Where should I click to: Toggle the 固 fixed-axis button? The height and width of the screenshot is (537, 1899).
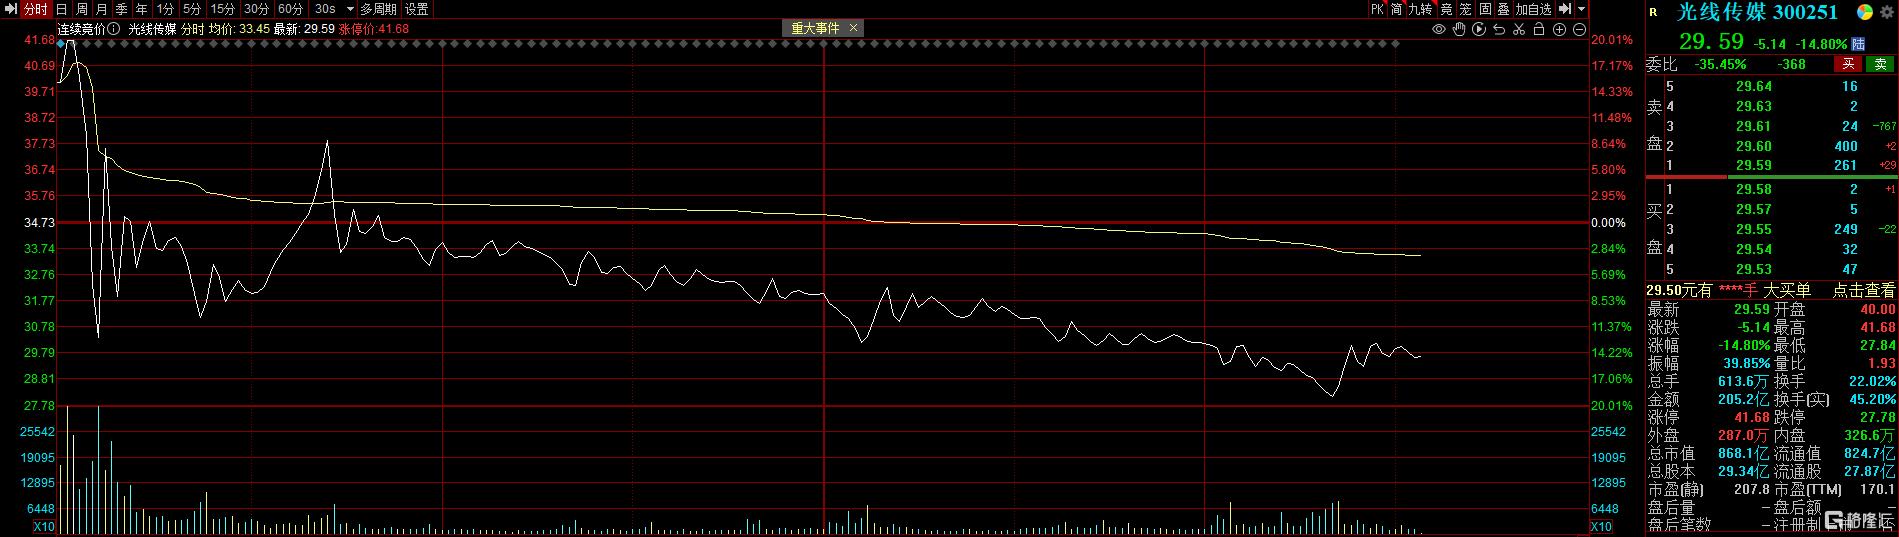[x=1485, y=9]
